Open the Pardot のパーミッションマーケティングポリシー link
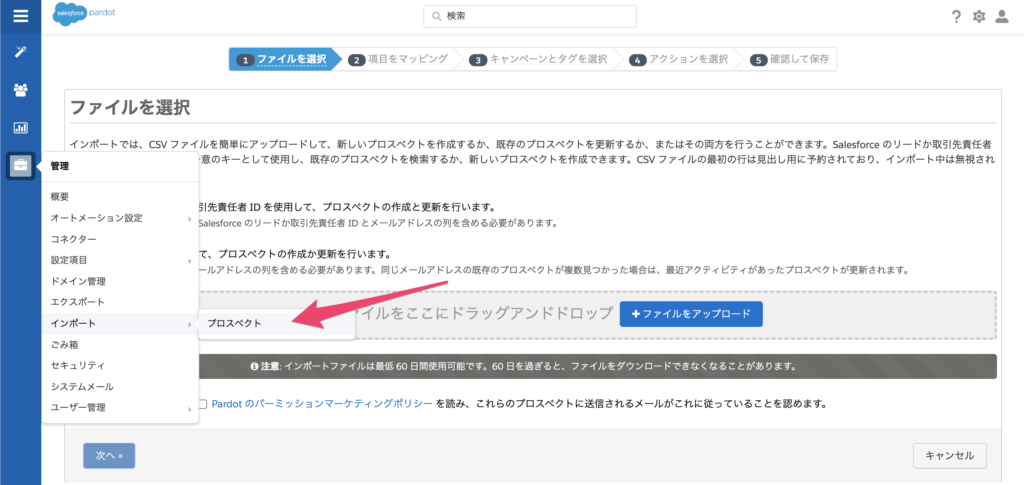This screenshot has height=485, width=1024. click(x=322, y=403)
